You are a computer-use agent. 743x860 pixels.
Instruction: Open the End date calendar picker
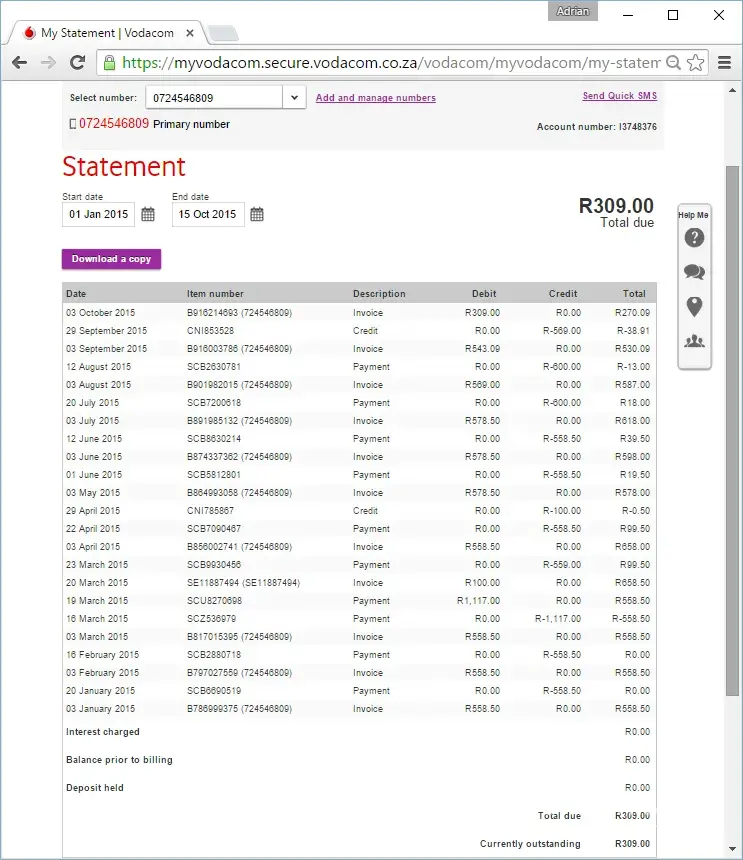(x=257, y=214)
